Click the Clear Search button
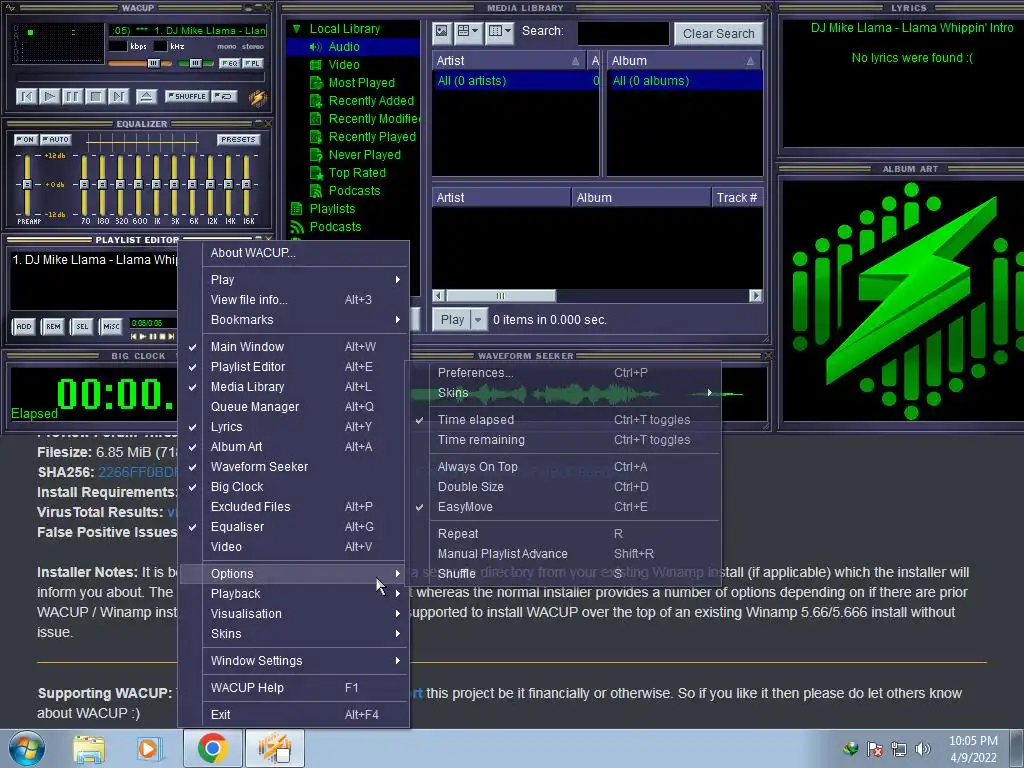Image resolution: width=1024 pixels, height=768 pixels. (x=718, y=33)
